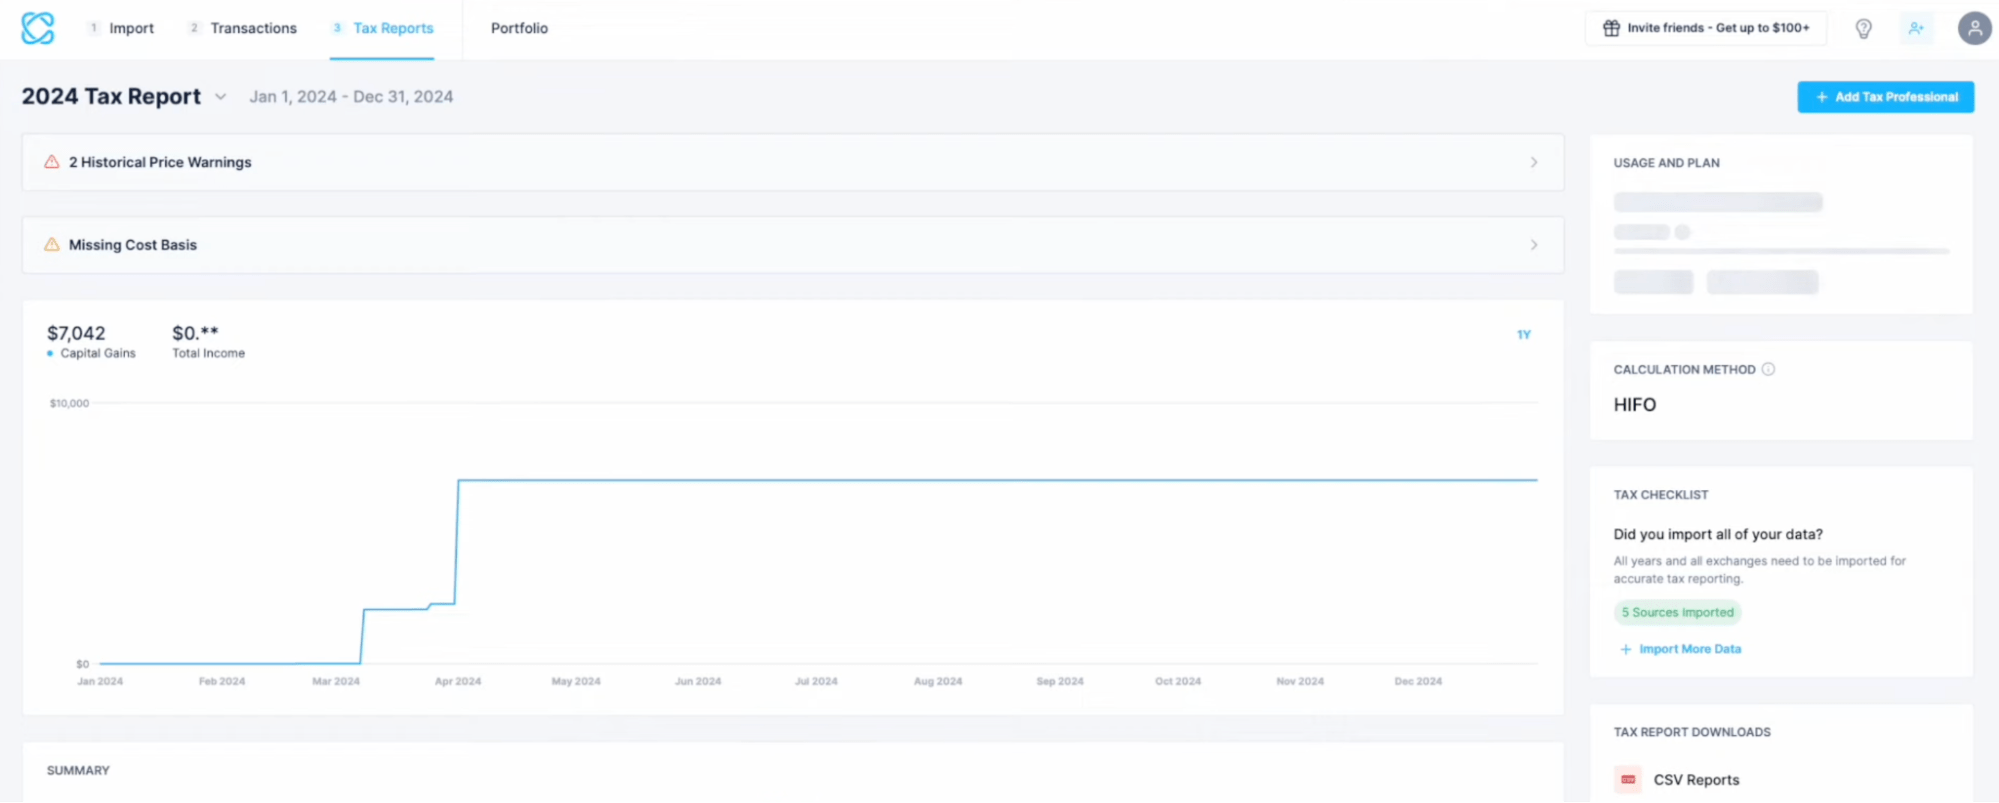Image resolution: width=1999 pixels, height=803 pixels.
Task: Expand the Historical Price Warnings row
Action: pyautogui.click(x=1533, y=162)
